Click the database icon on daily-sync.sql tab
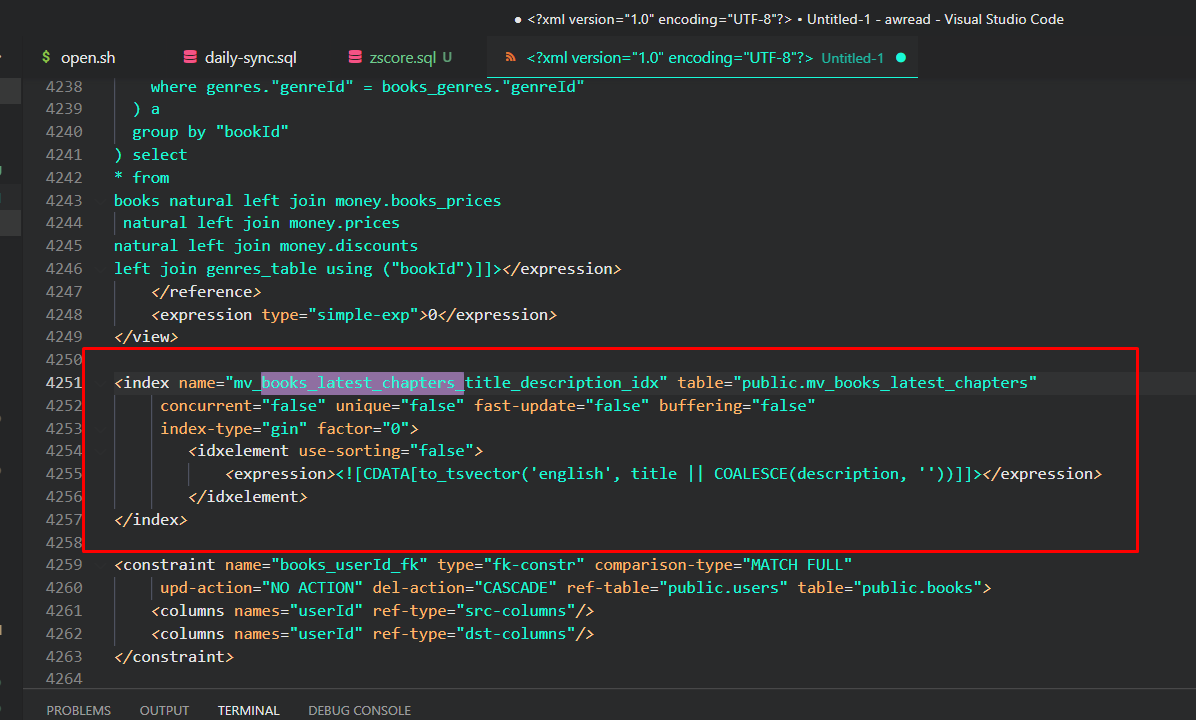The height and width of the screenshot is (720, 1196). click(188, 57)
